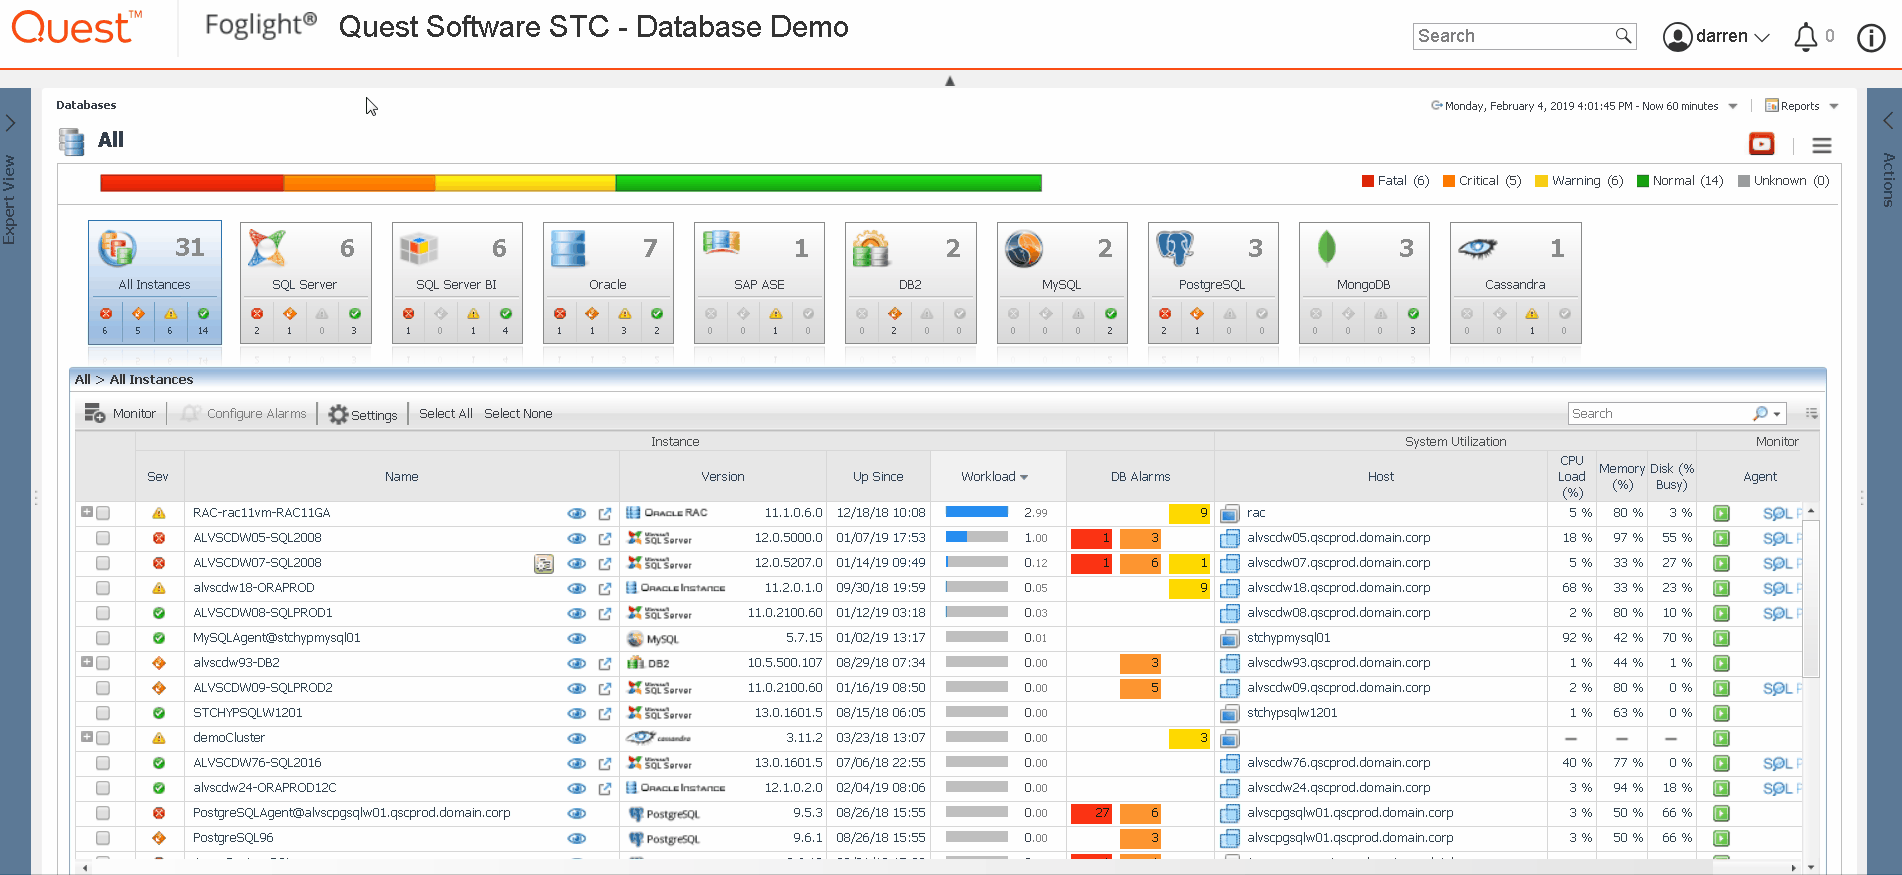Click agent status icon for ALVSCDW09-SQLPROD2
Screen dimensions: 1902x875
click(x=1721, y=688)
